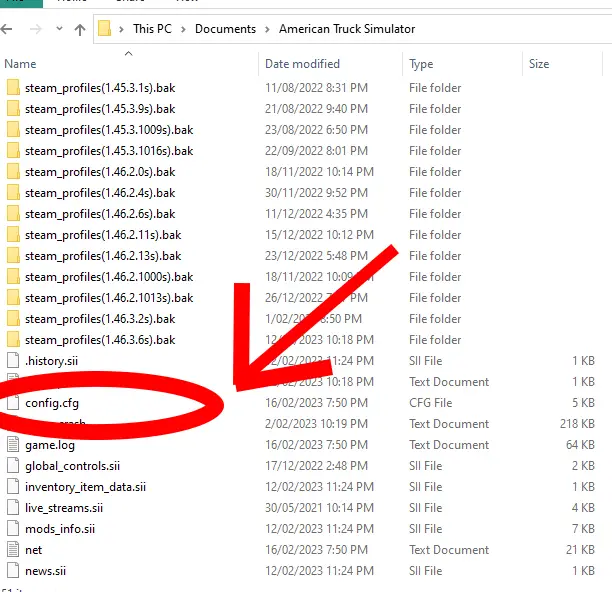Click file icon of live_streams.sii
The height and width of the screenshot is (592, 612).
[13, 508]
